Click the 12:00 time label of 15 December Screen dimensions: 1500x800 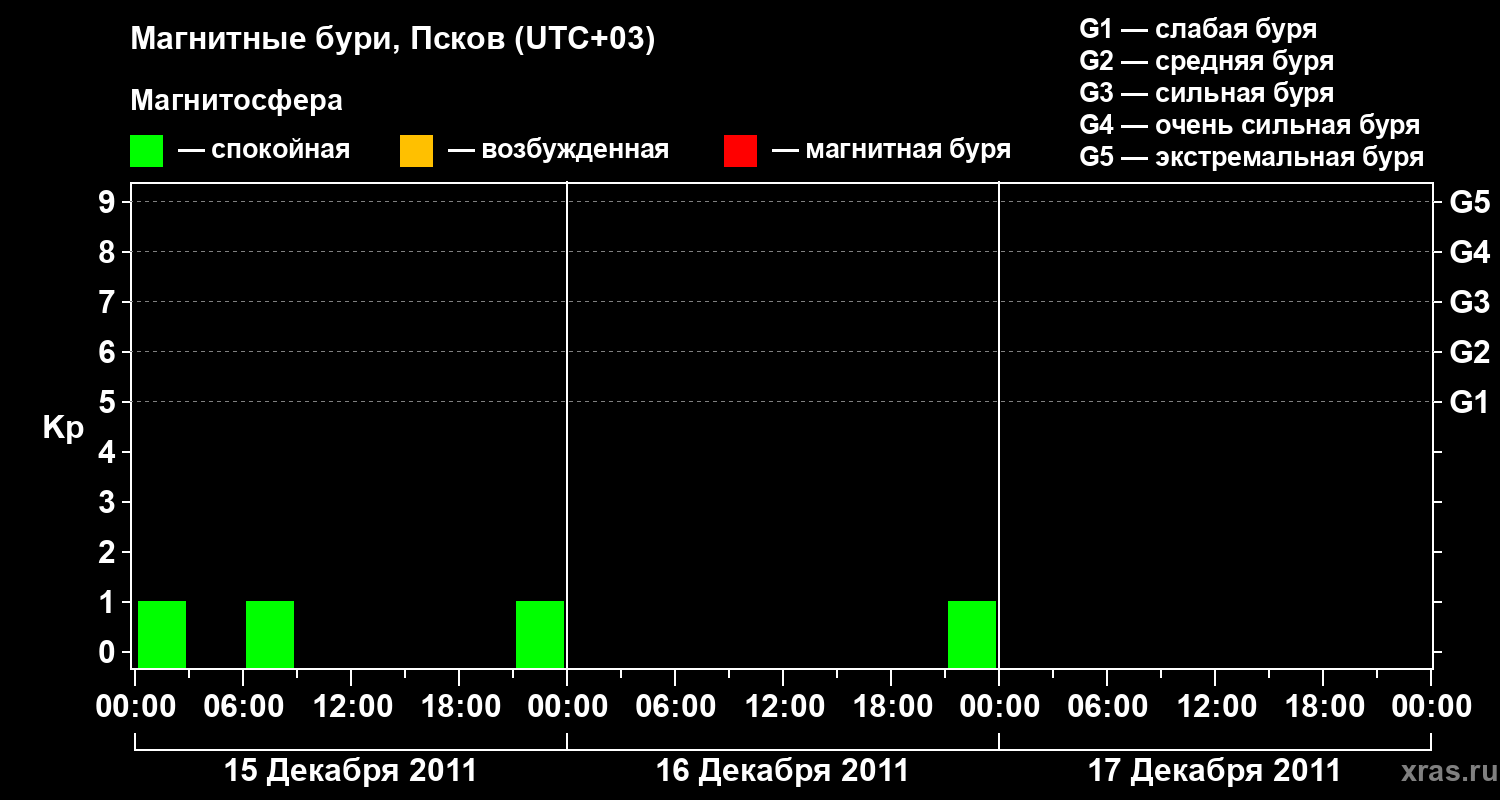351,707
